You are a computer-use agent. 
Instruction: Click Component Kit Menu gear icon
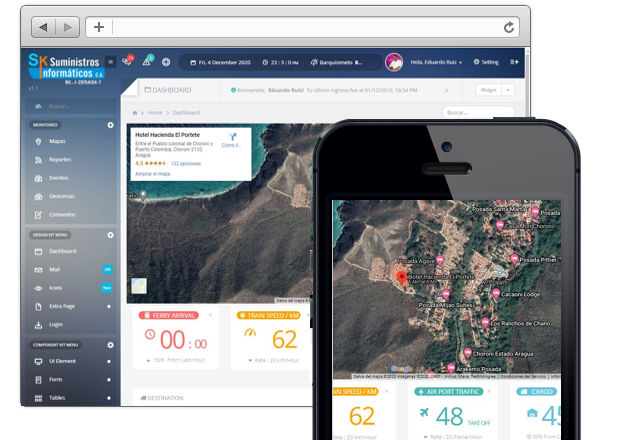(x=110, y=345)
